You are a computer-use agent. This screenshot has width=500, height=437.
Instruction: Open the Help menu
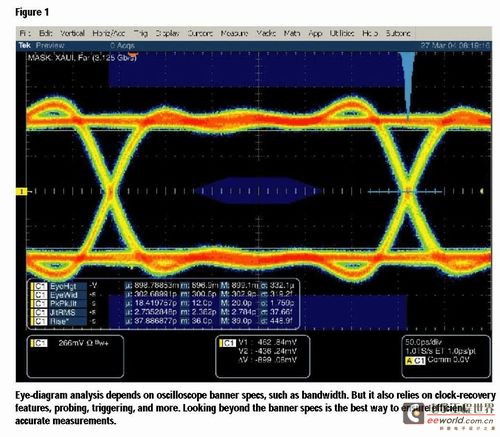tap(370, 33)
